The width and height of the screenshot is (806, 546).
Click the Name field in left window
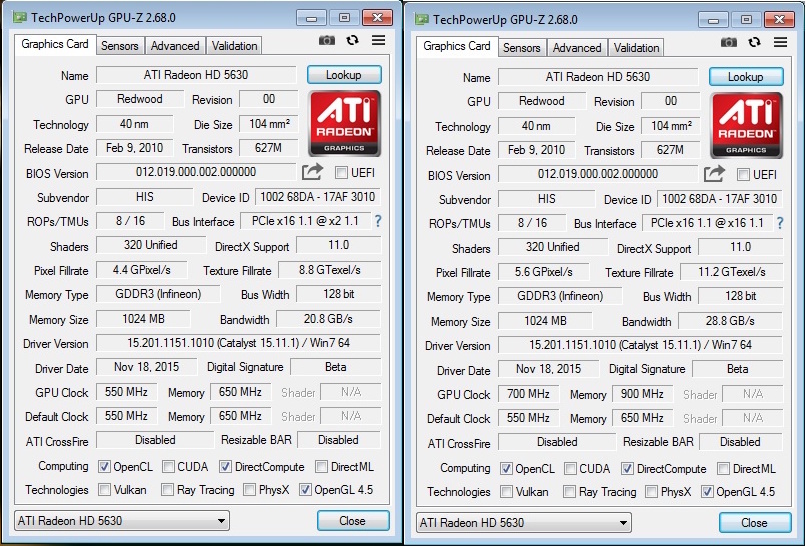tap(196, 75)
